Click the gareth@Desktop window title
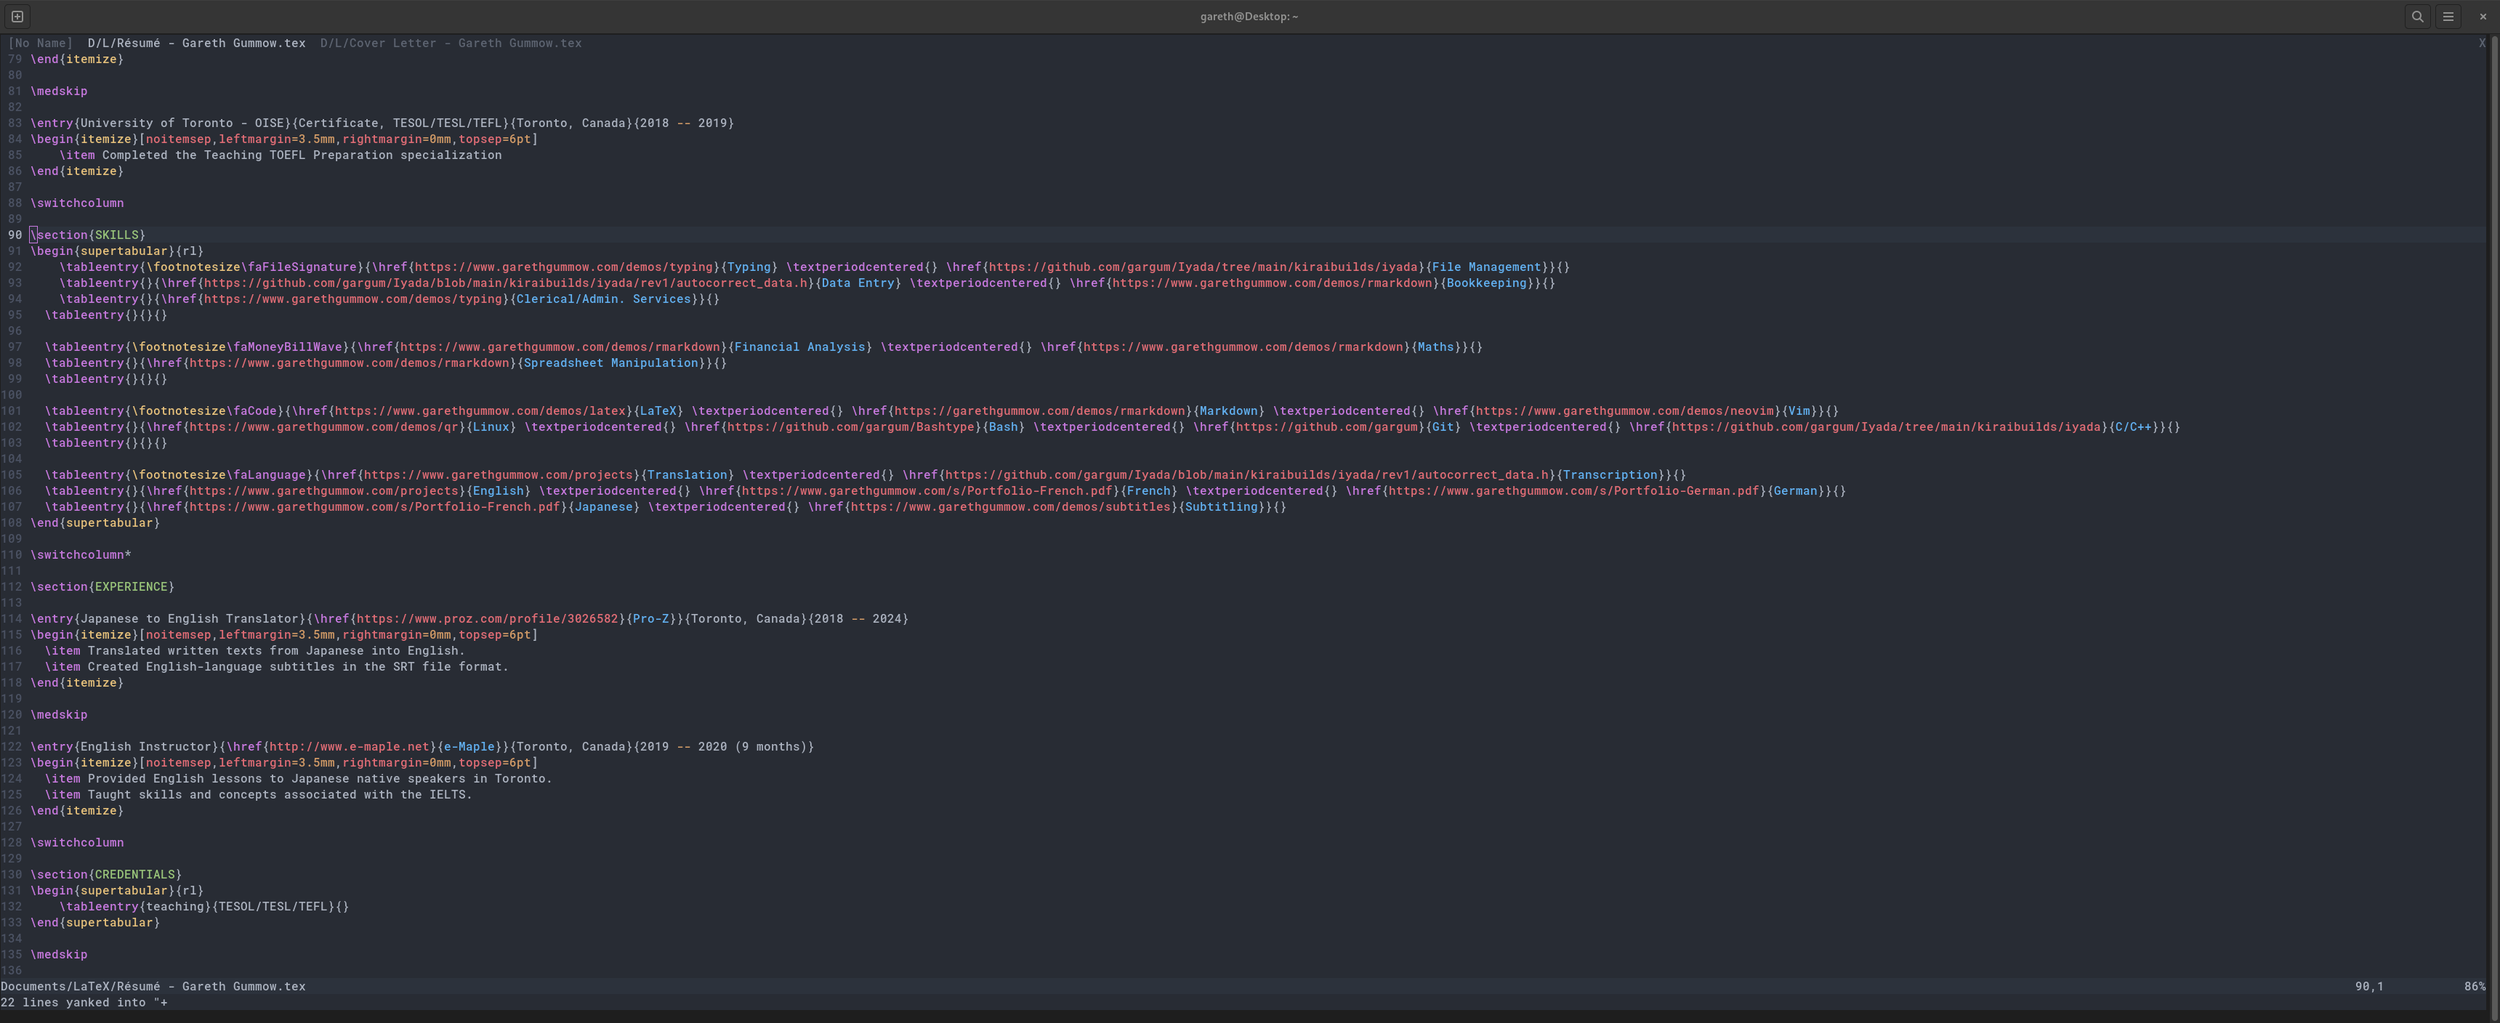 pyautogui.click(x=1249, y=16)
